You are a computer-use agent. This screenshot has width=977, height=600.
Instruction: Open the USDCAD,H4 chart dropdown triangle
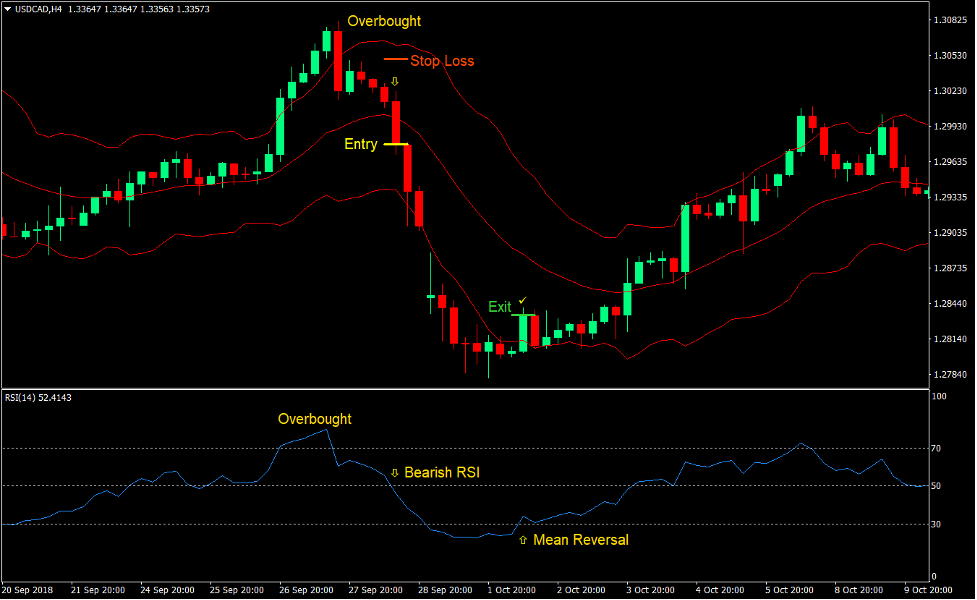[x=8, y=8]
